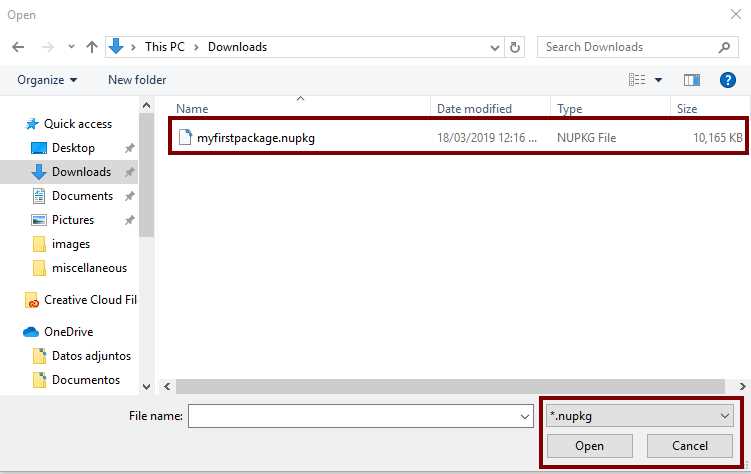Click the file list horizontal scrollbar
This screenshot has width=751, height=474.
(450, 386)
